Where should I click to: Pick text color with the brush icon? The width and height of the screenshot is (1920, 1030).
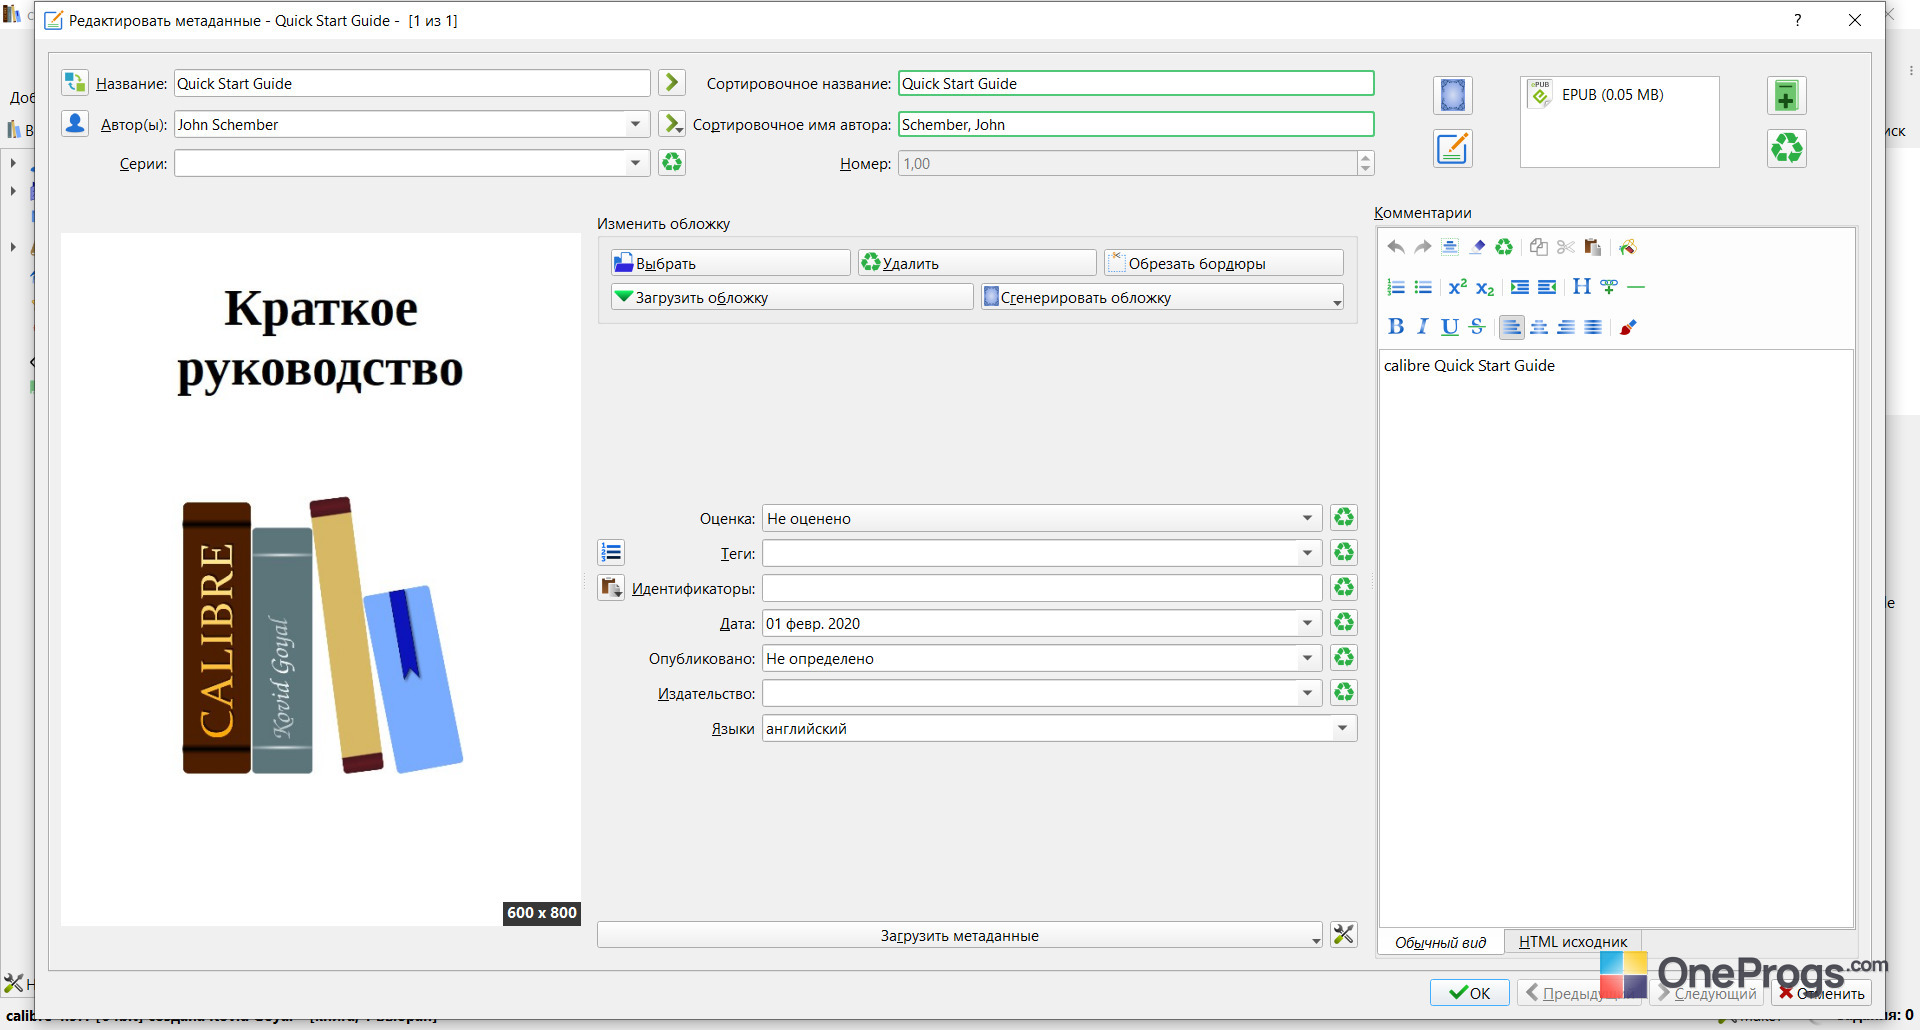(1628, 327)
